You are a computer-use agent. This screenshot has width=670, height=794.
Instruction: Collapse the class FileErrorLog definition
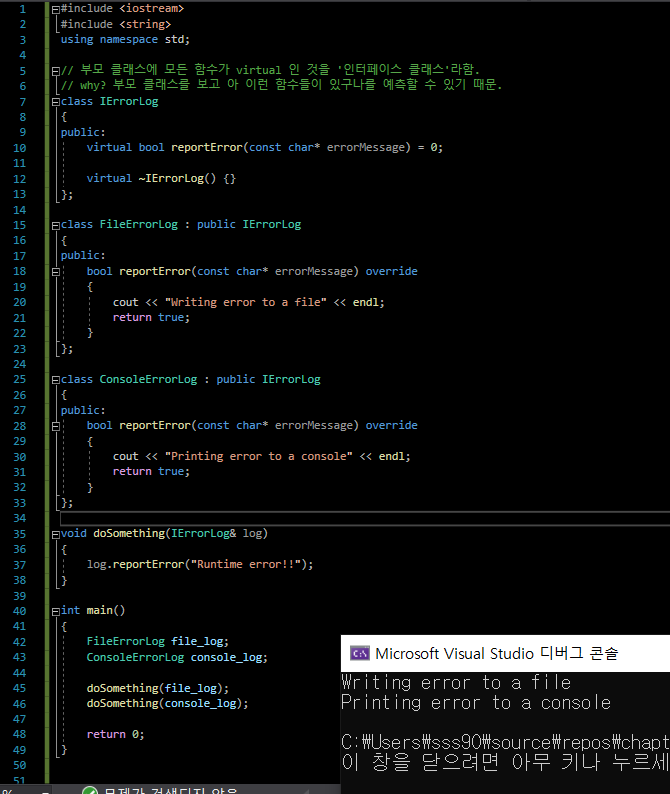coord(56,226)
